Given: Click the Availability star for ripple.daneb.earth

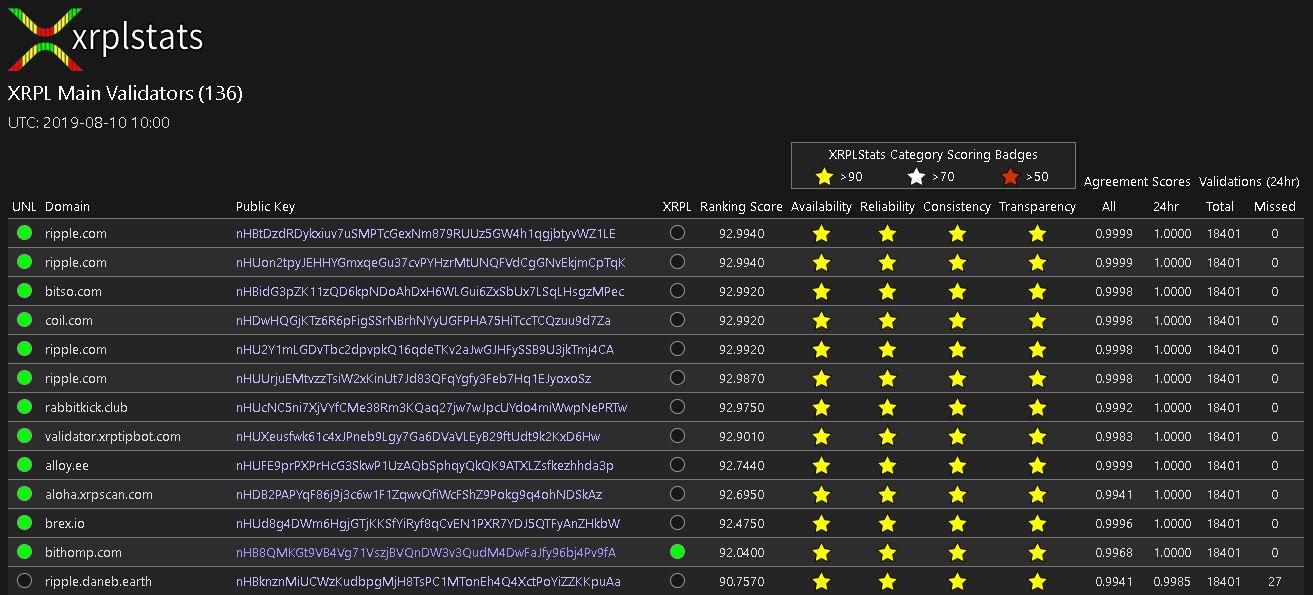Looking at the screenshot, I should pyautogui.click(x=821, y=582).
